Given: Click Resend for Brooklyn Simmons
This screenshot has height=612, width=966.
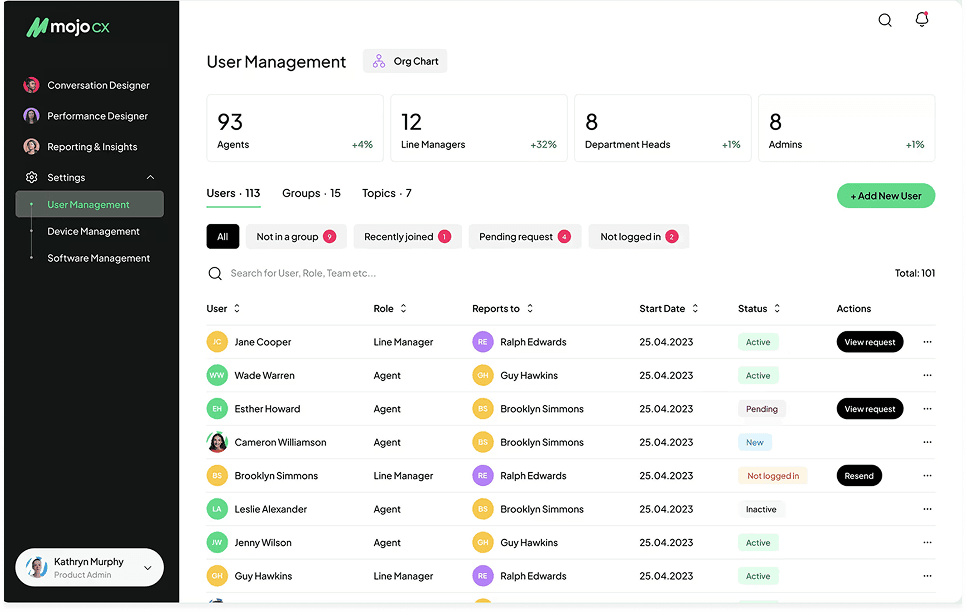Looking at the screenshot, I should (x=859, y=475).
